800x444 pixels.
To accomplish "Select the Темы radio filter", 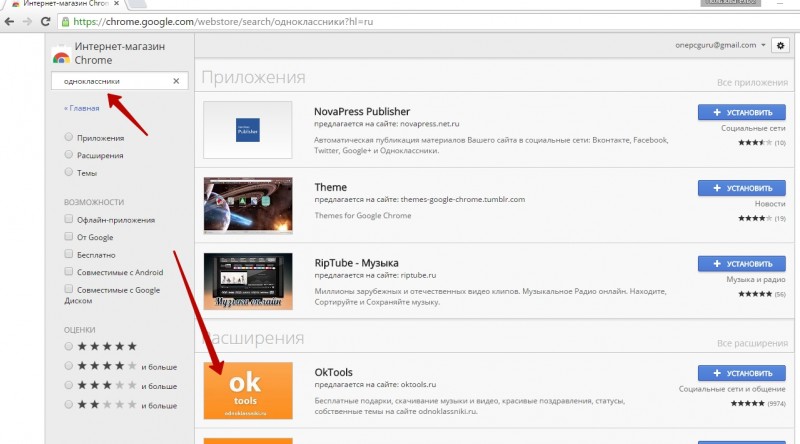I will click(x=68, y=171).
